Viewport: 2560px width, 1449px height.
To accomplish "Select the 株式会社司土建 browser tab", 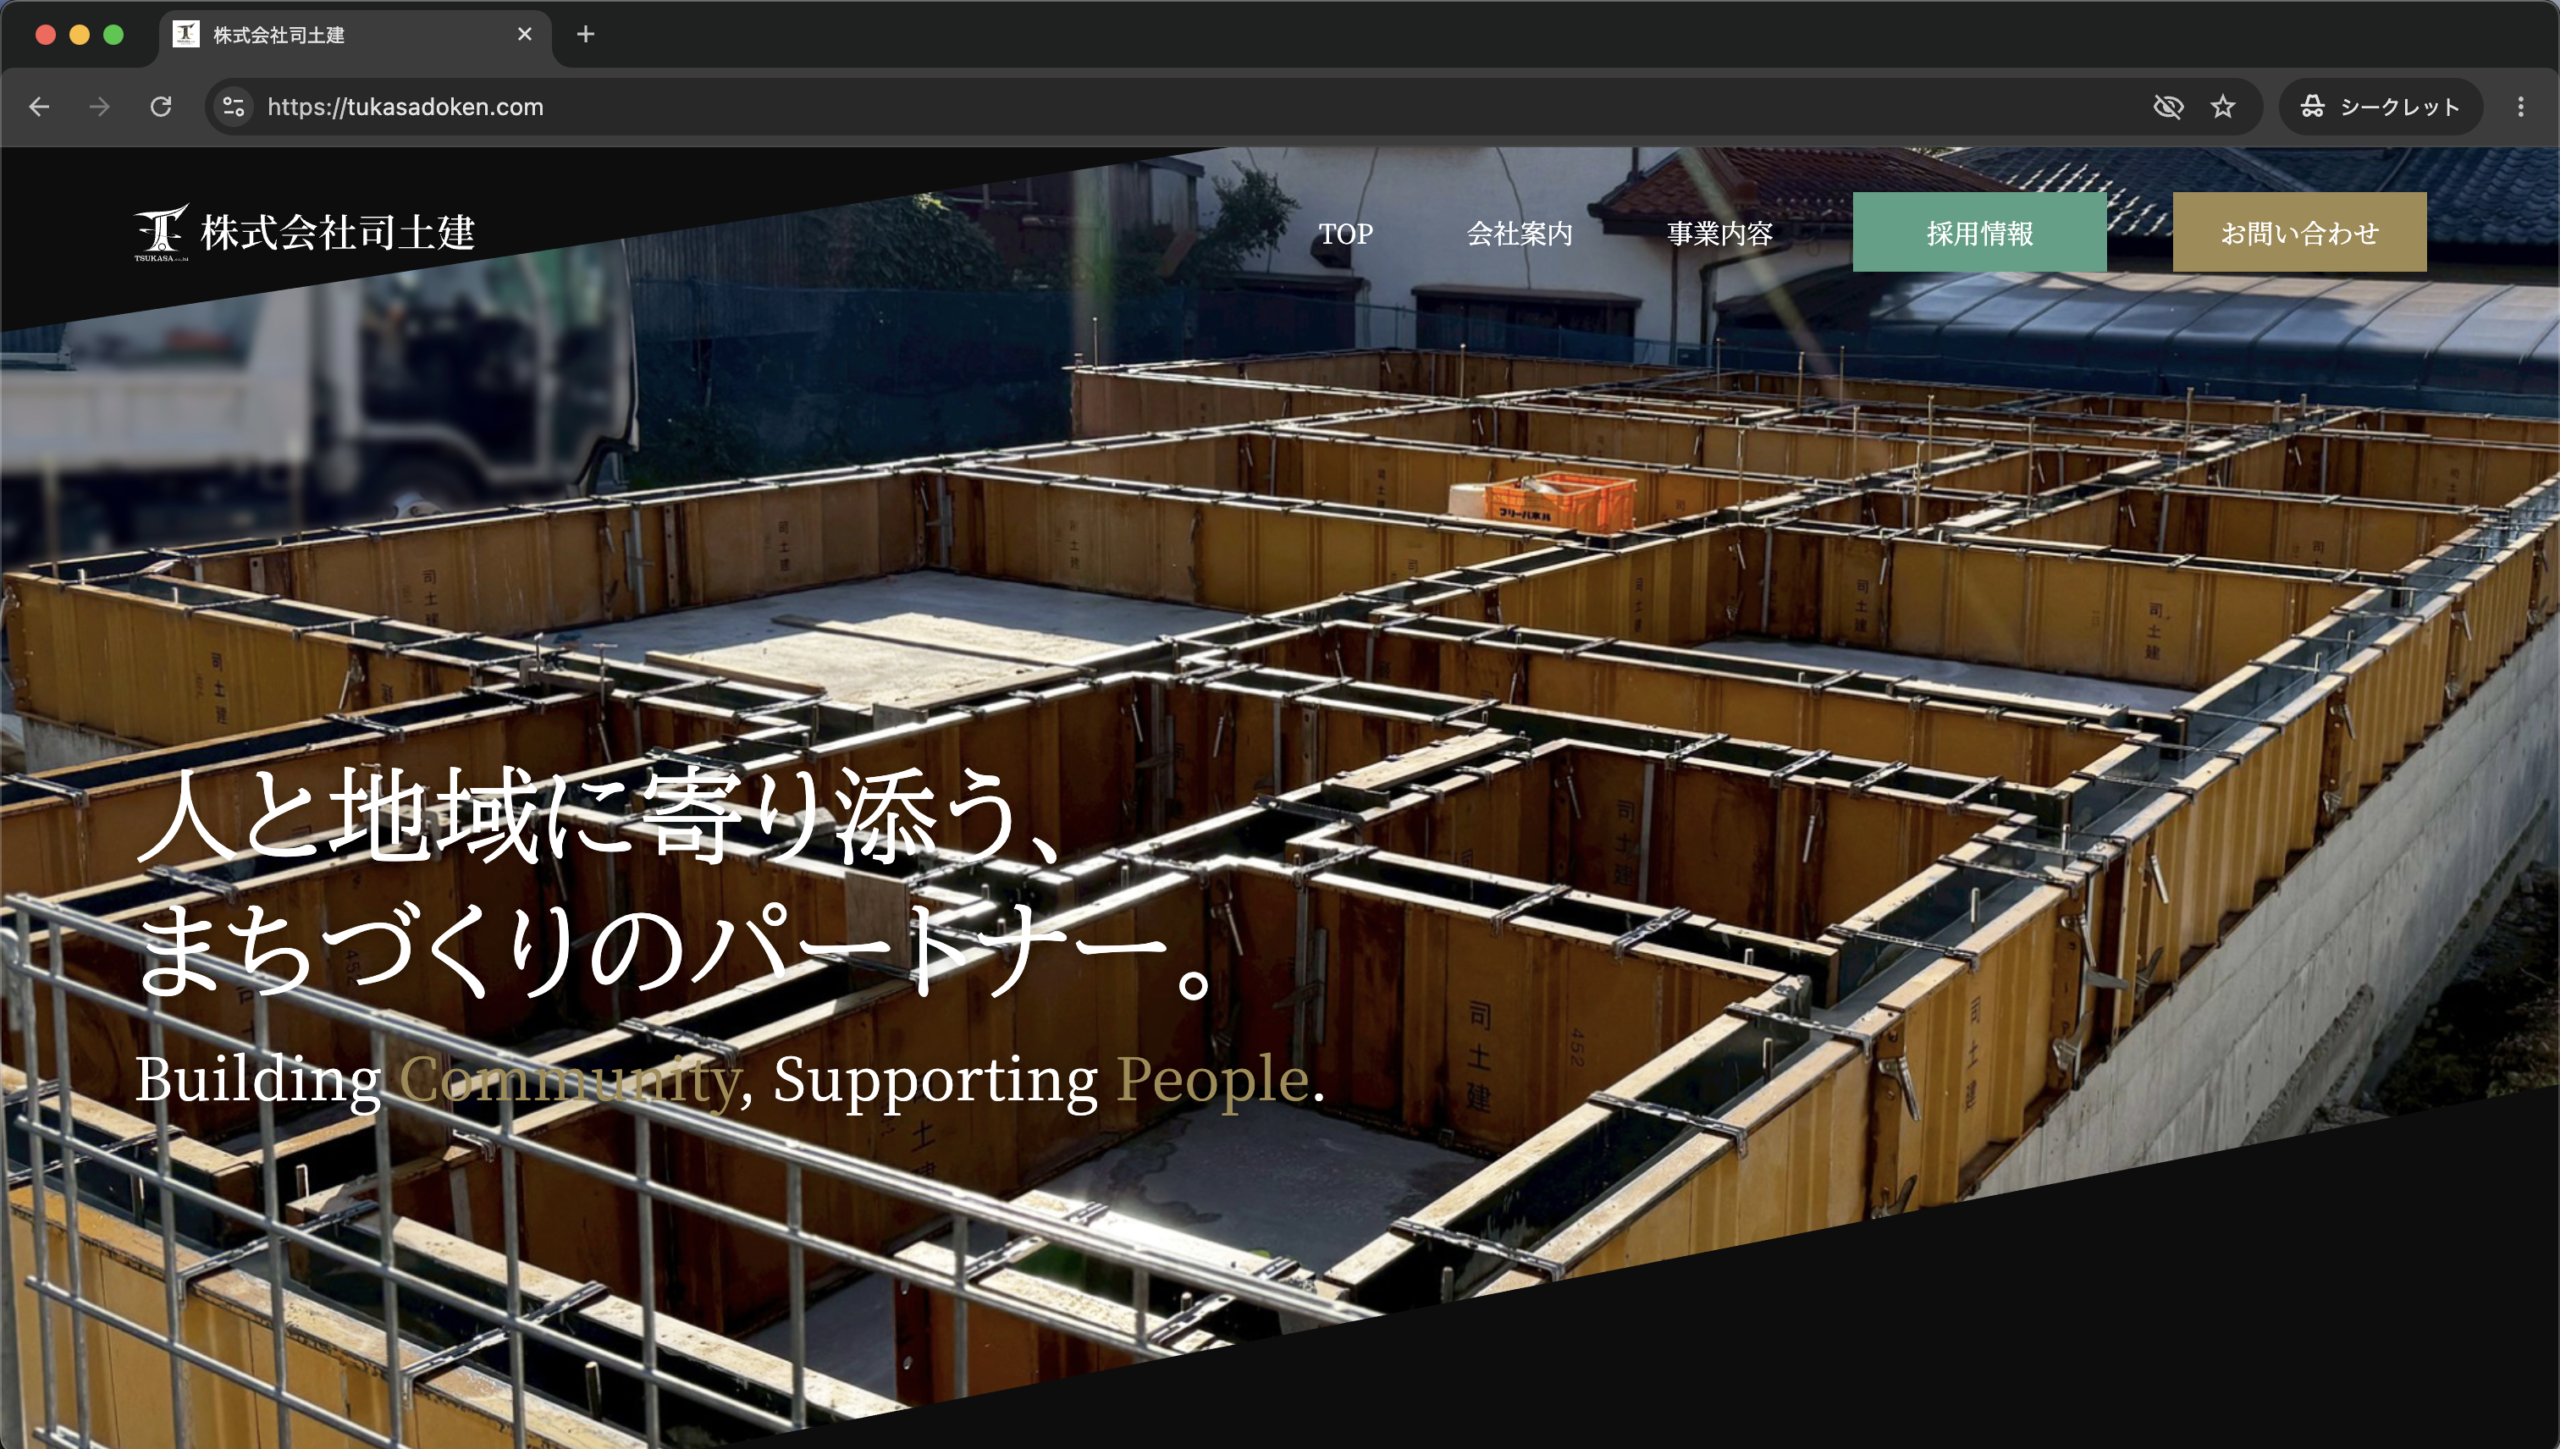I will [355, 36].
